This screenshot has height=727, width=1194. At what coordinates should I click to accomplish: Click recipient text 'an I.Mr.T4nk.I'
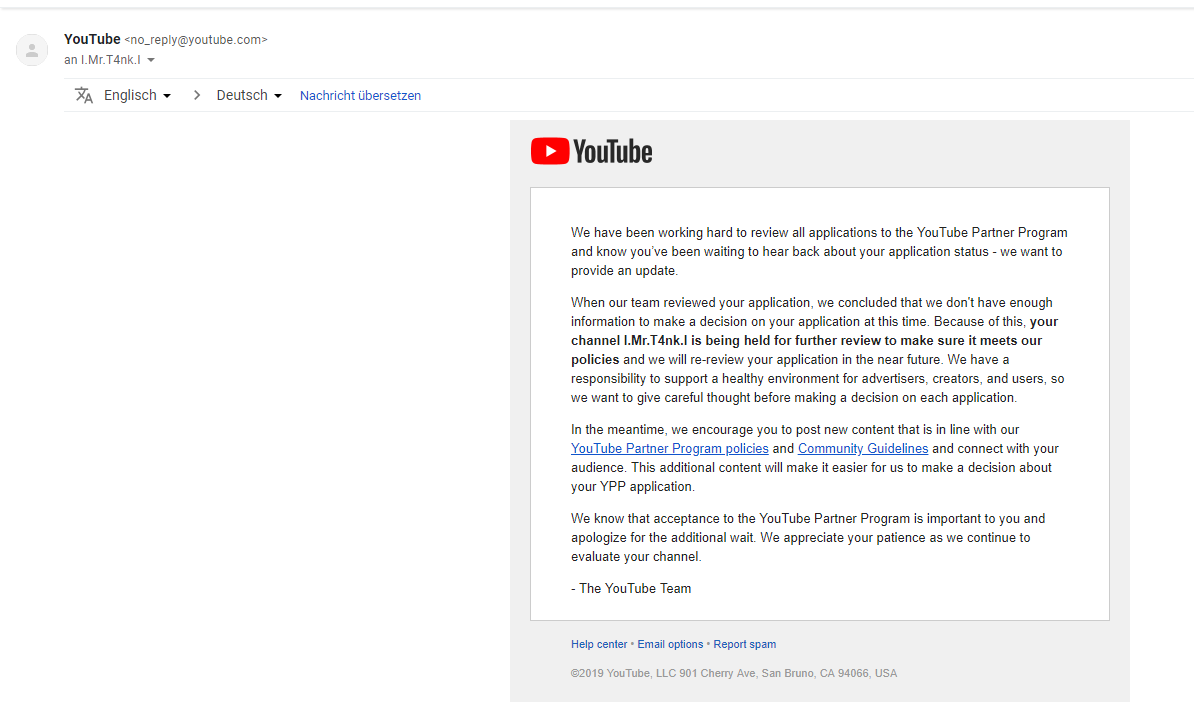click(x=102, y=60)
